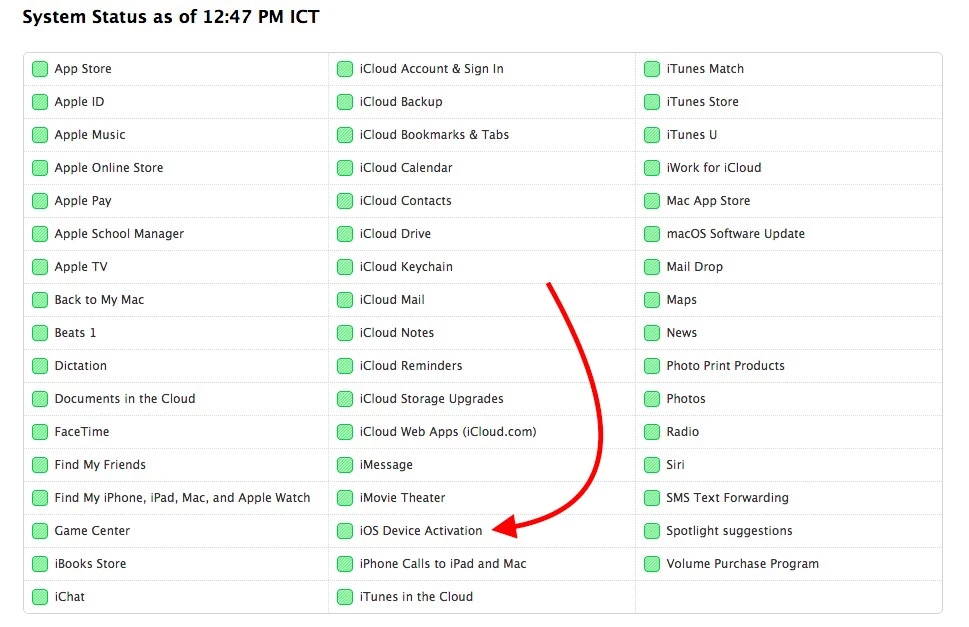Click the System Status heading text
This screenshot has height=627, width=969.
click(171, 17)
